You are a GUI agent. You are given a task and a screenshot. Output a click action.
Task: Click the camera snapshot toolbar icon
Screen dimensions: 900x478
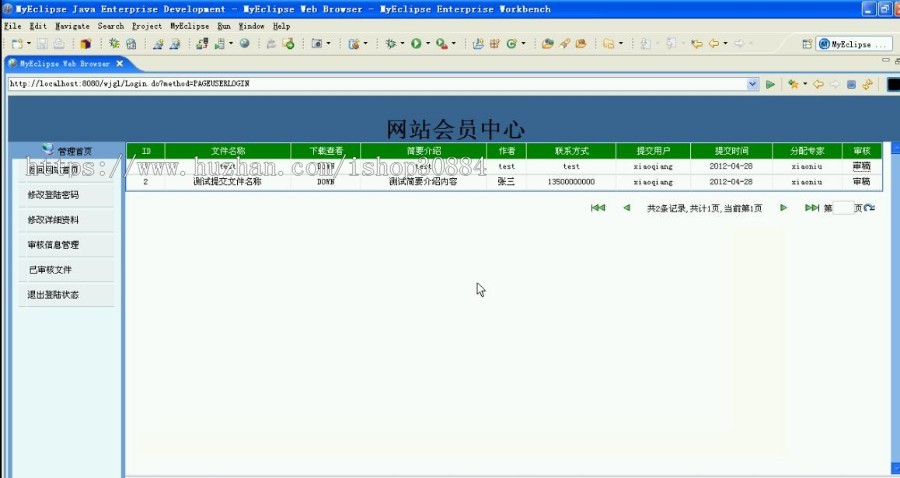click(x=316, y=44)
